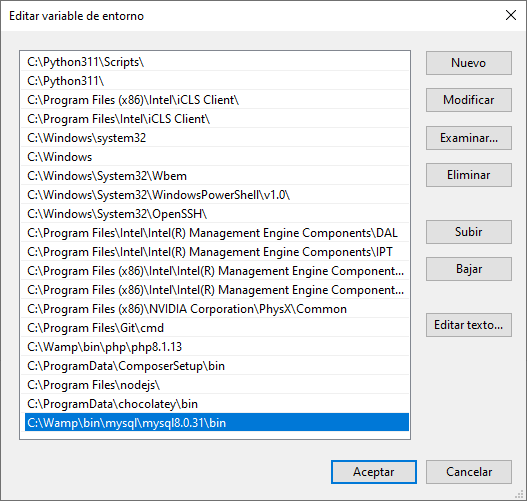The height and width of the screenshot is (501, 527).
Task: Select the C:\Windows\system32 entry
Action: point(215,138)
